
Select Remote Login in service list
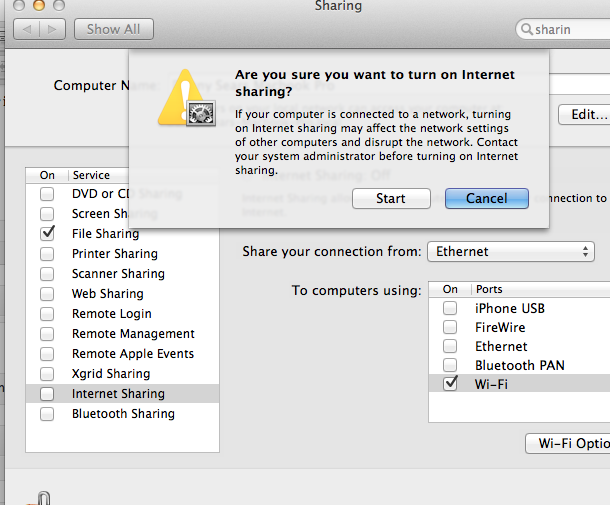click(x=112, y=314)
